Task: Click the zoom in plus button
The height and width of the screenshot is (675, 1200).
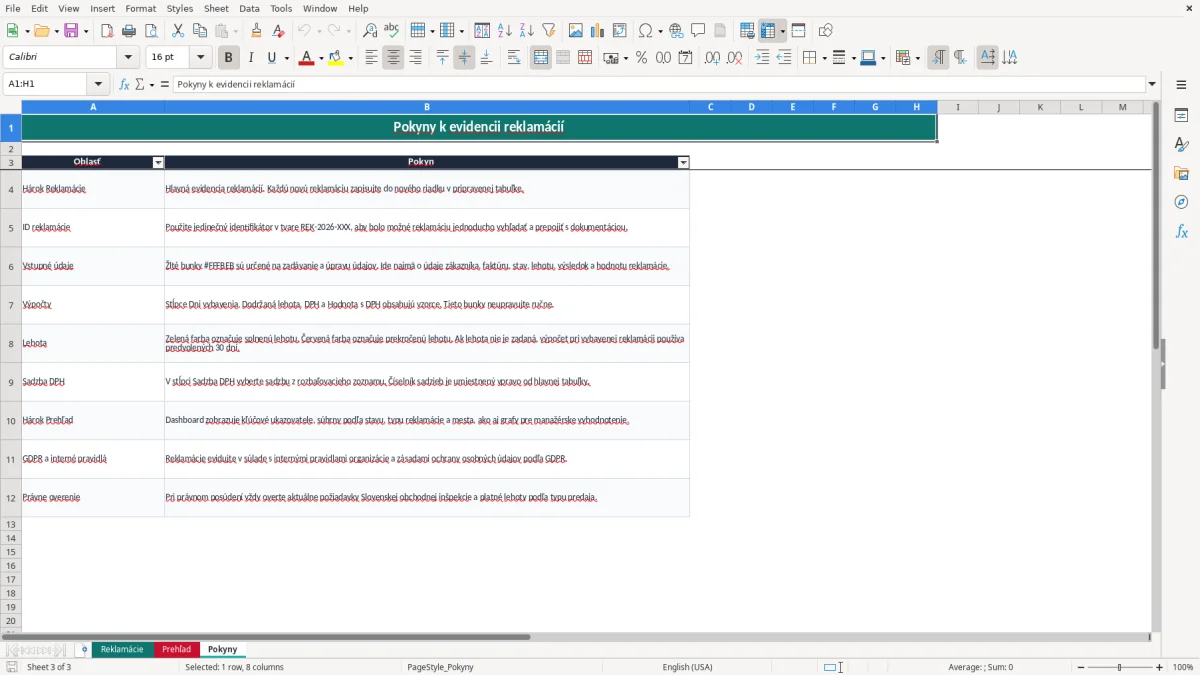Action: pos(1160,667)
